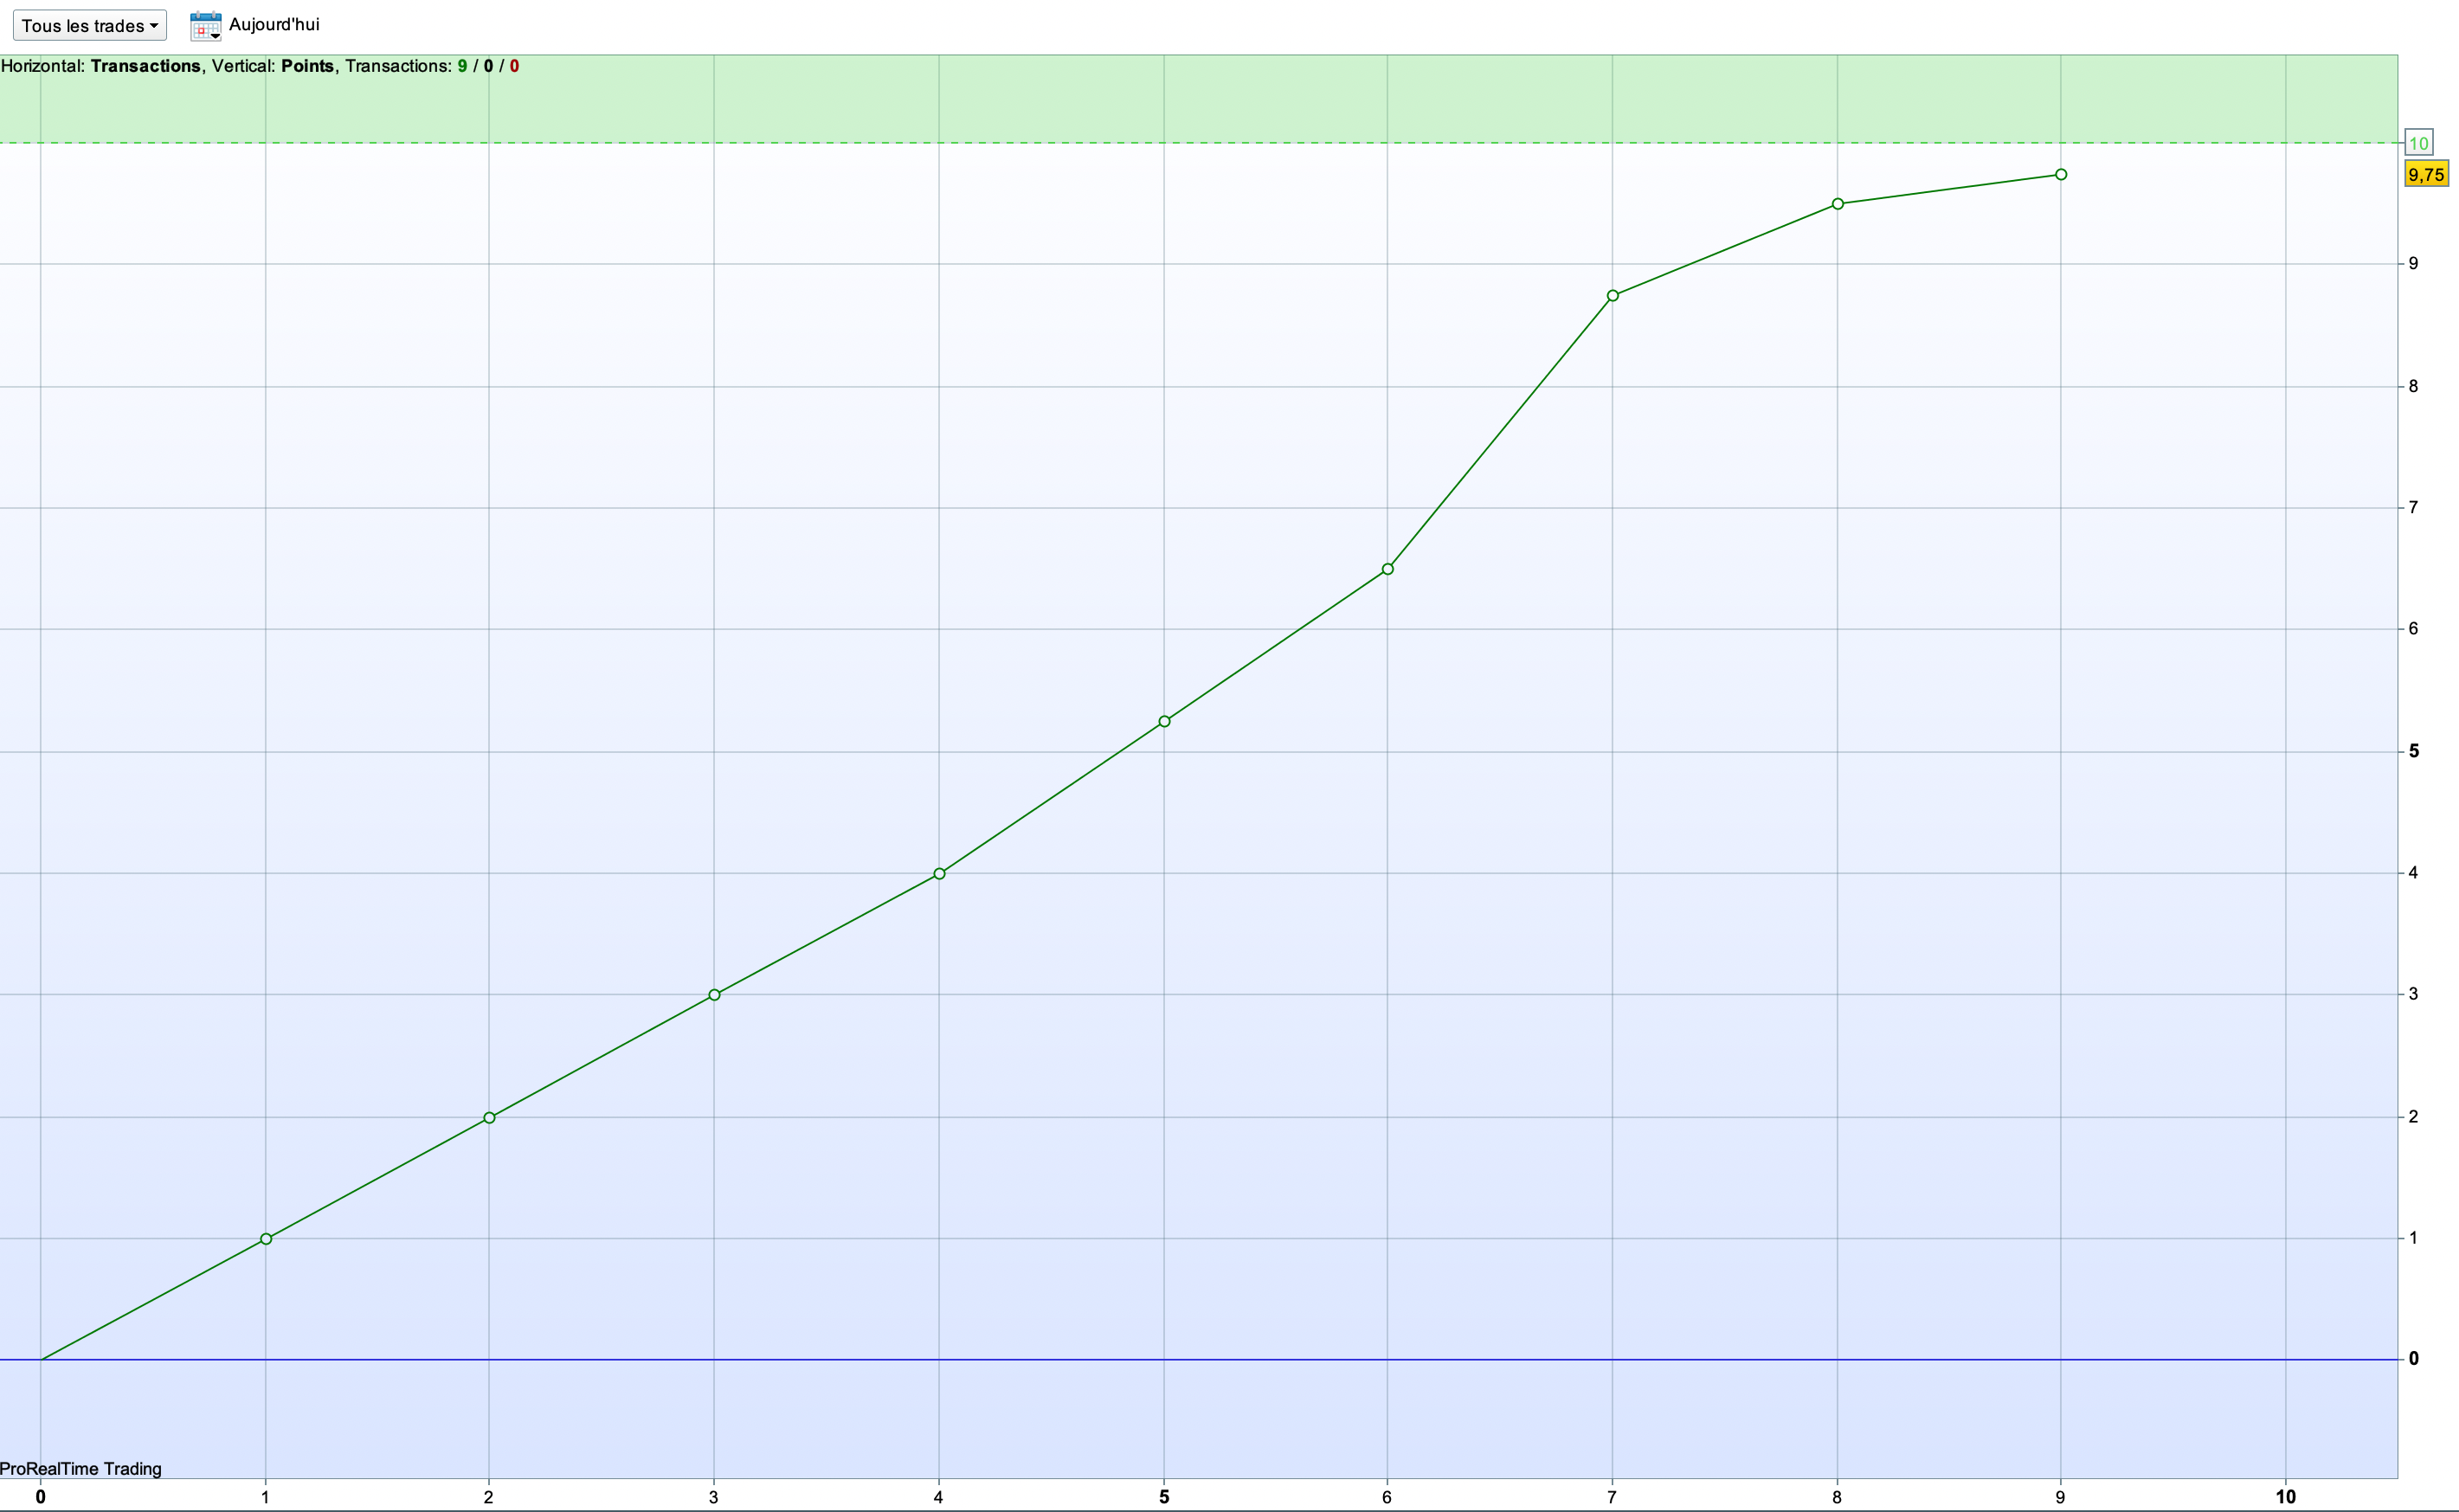
Task: Click the yellow 9,75 value label
Action: click(x=2425, y=175)
